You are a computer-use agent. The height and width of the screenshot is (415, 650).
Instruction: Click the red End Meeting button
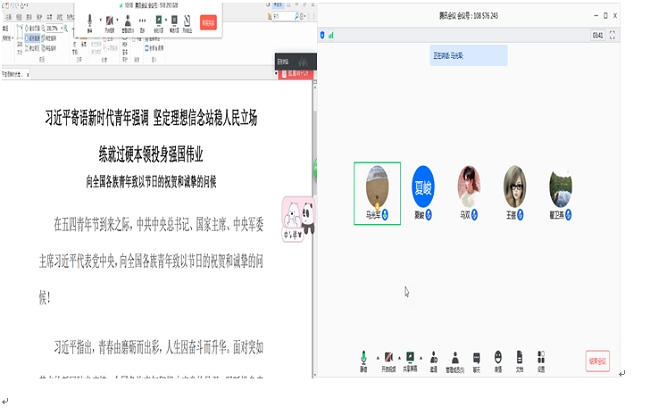[x=598, y=361]
